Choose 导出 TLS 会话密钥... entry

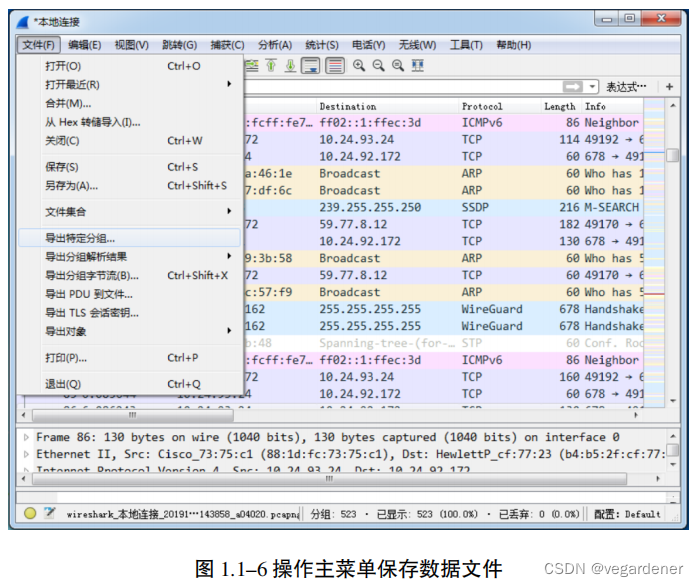click(x=130, y=312)
